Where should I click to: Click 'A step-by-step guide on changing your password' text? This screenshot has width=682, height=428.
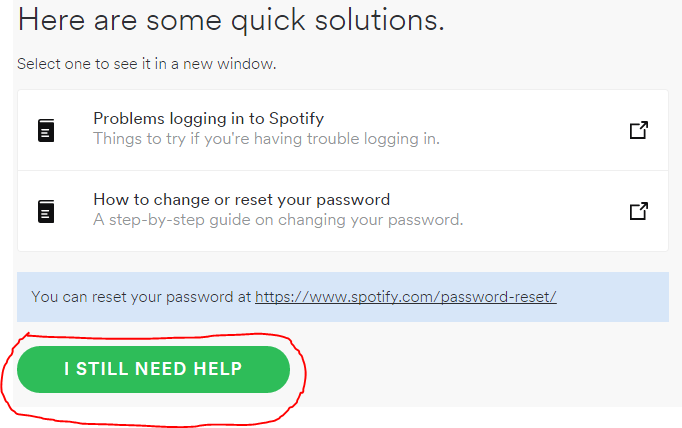pyautogui.click(x=278, y=220)
